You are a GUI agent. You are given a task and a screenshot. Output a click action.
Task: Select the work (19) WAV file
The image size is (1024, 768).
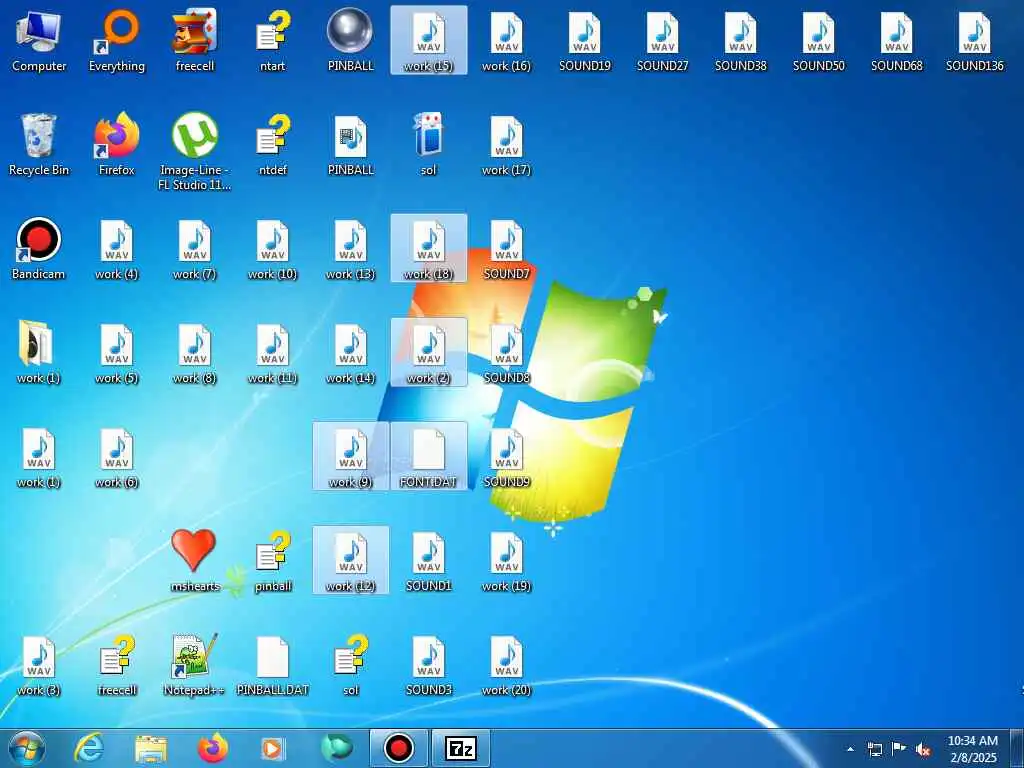506,560
